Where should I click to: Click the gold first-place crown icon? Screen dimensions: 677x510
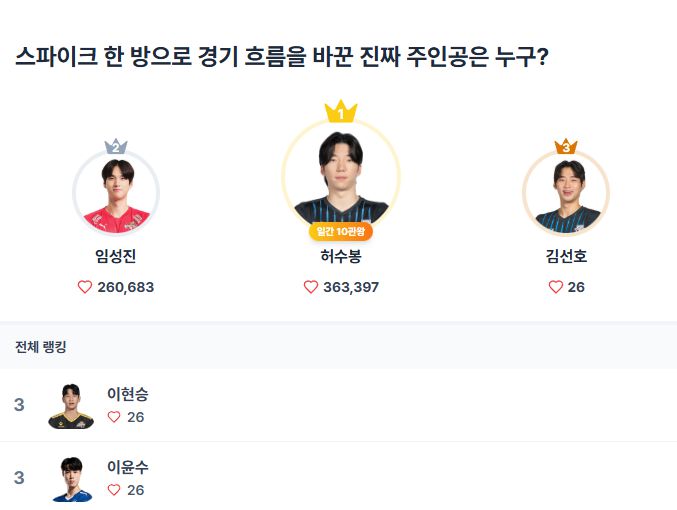tap(340, 112)
